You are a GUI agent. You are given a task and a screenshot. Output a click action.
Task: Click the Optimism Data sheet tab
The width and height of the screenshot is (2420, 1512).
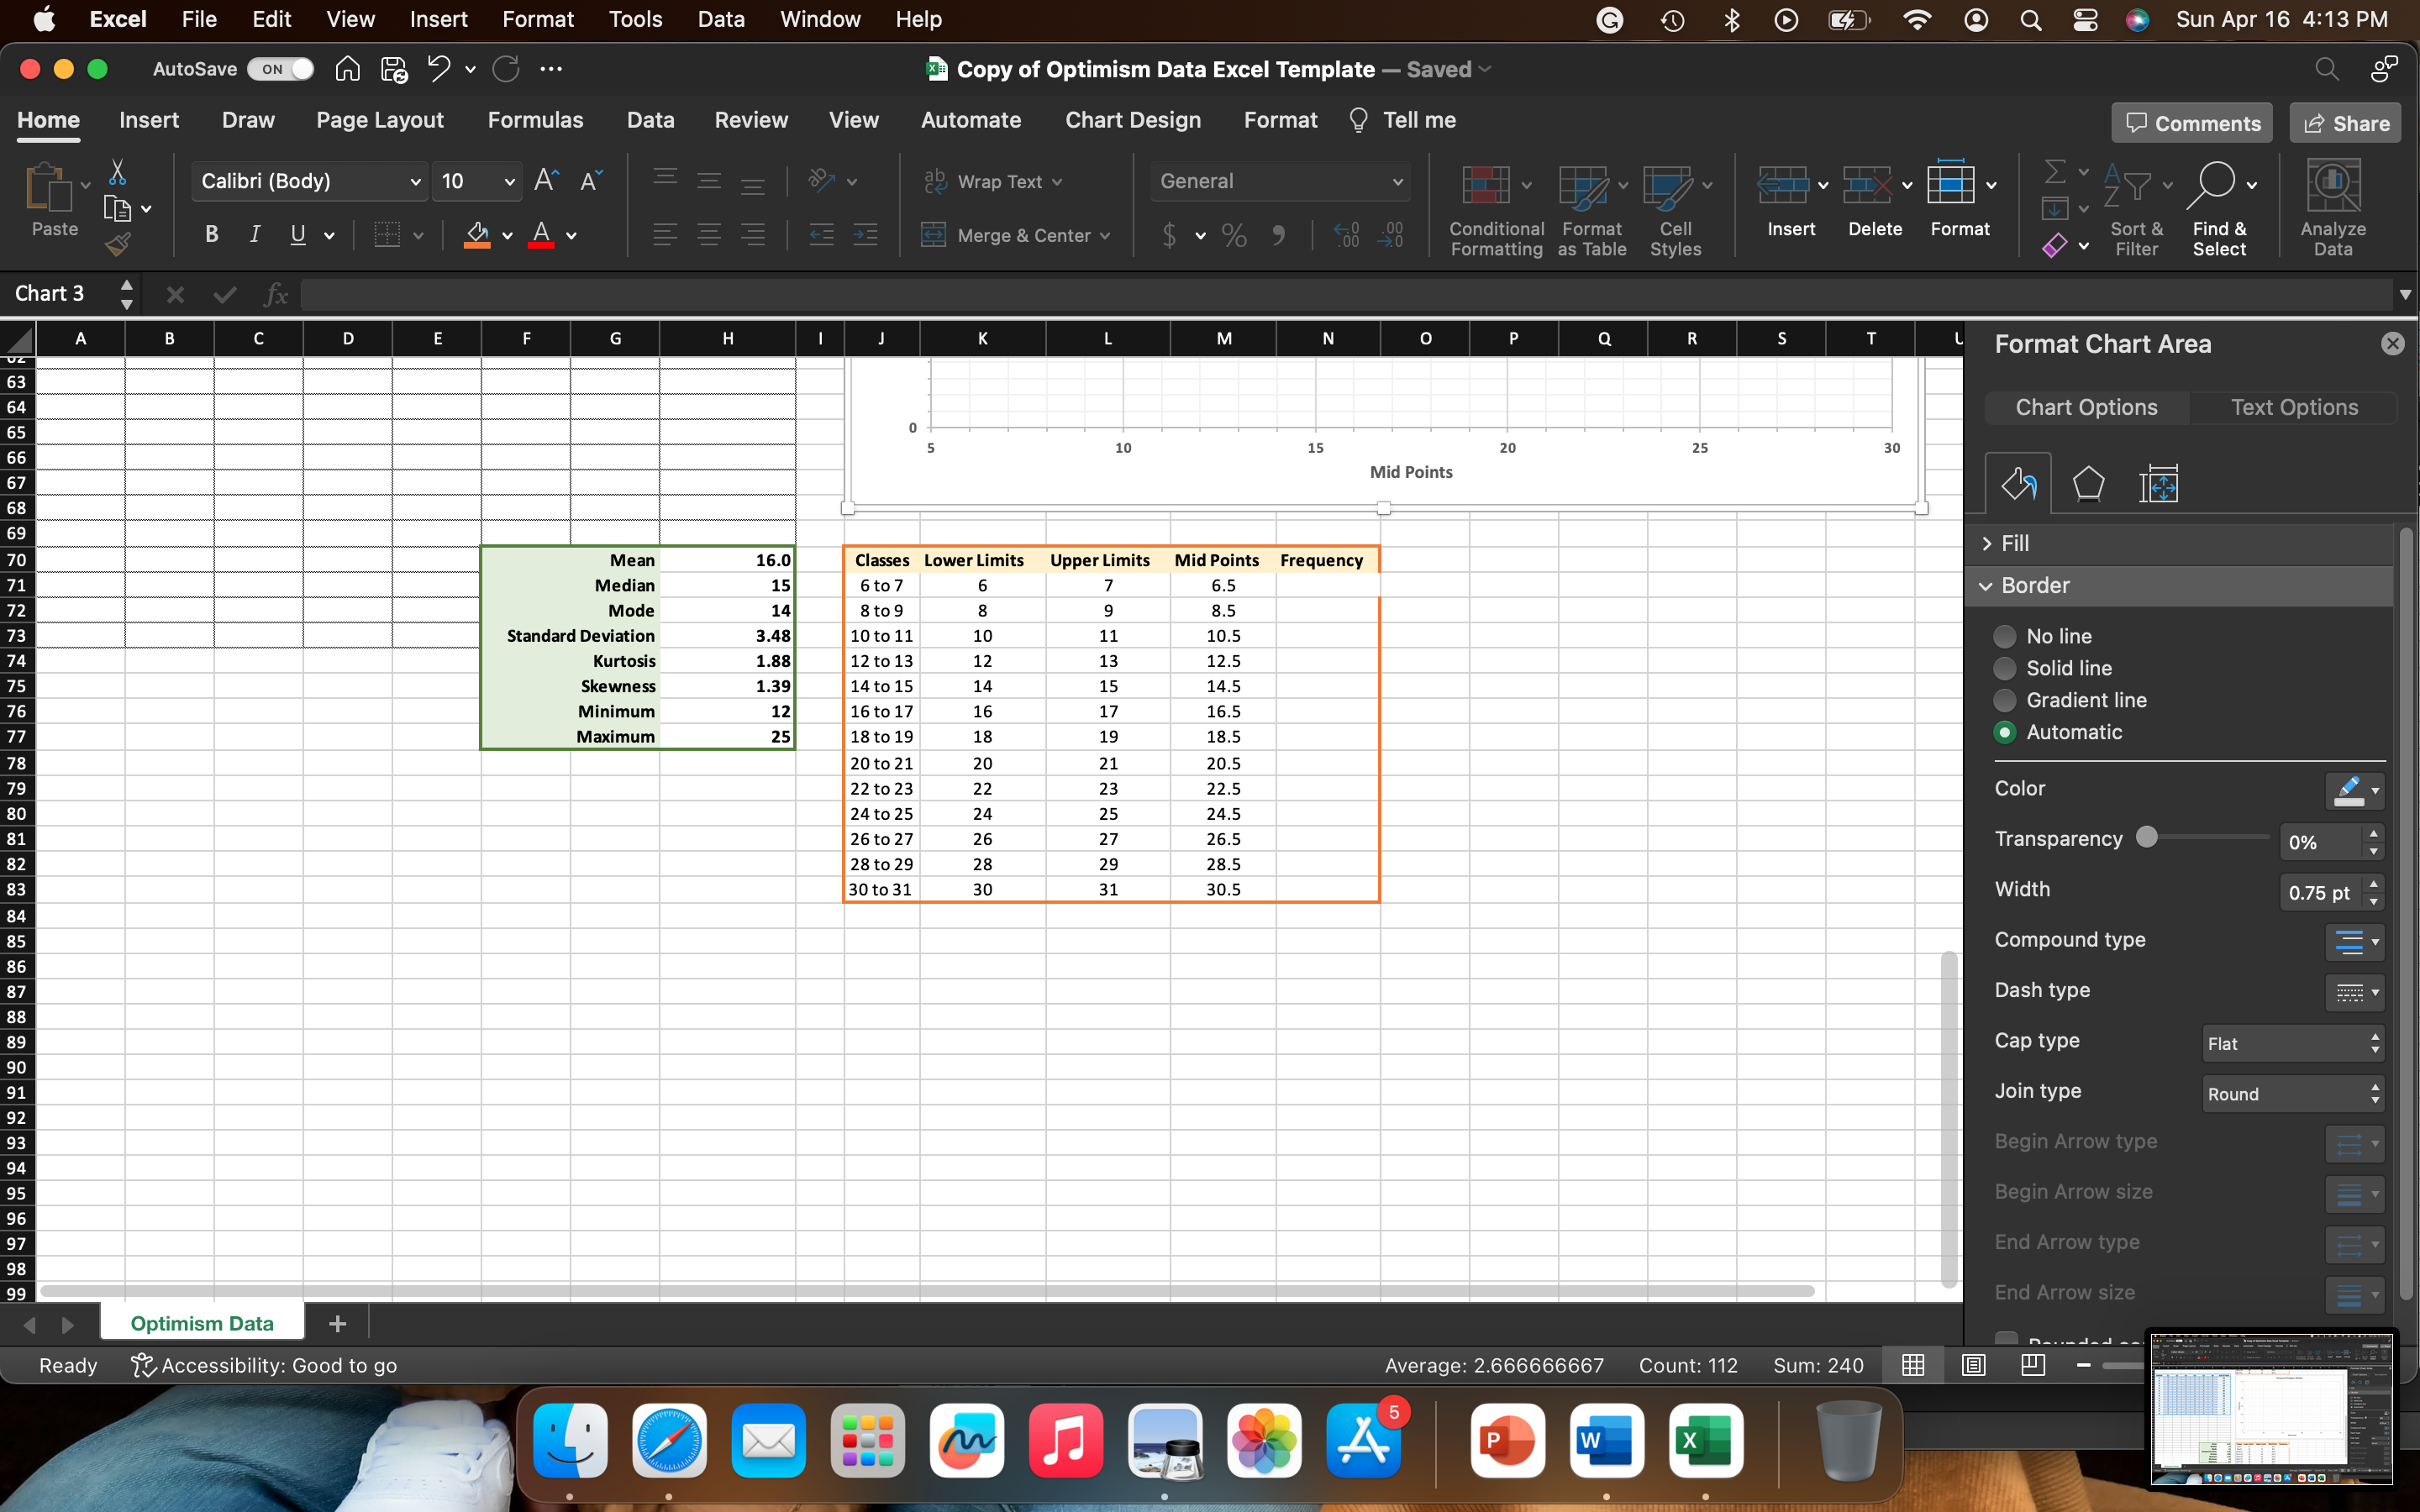click(202, 1323)
